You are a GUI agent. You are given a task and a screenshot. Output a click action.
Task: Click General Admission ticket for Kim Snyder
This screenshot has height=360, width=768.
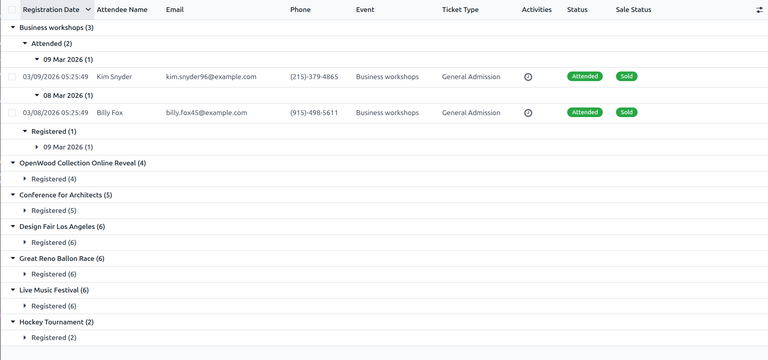(471, 77)
